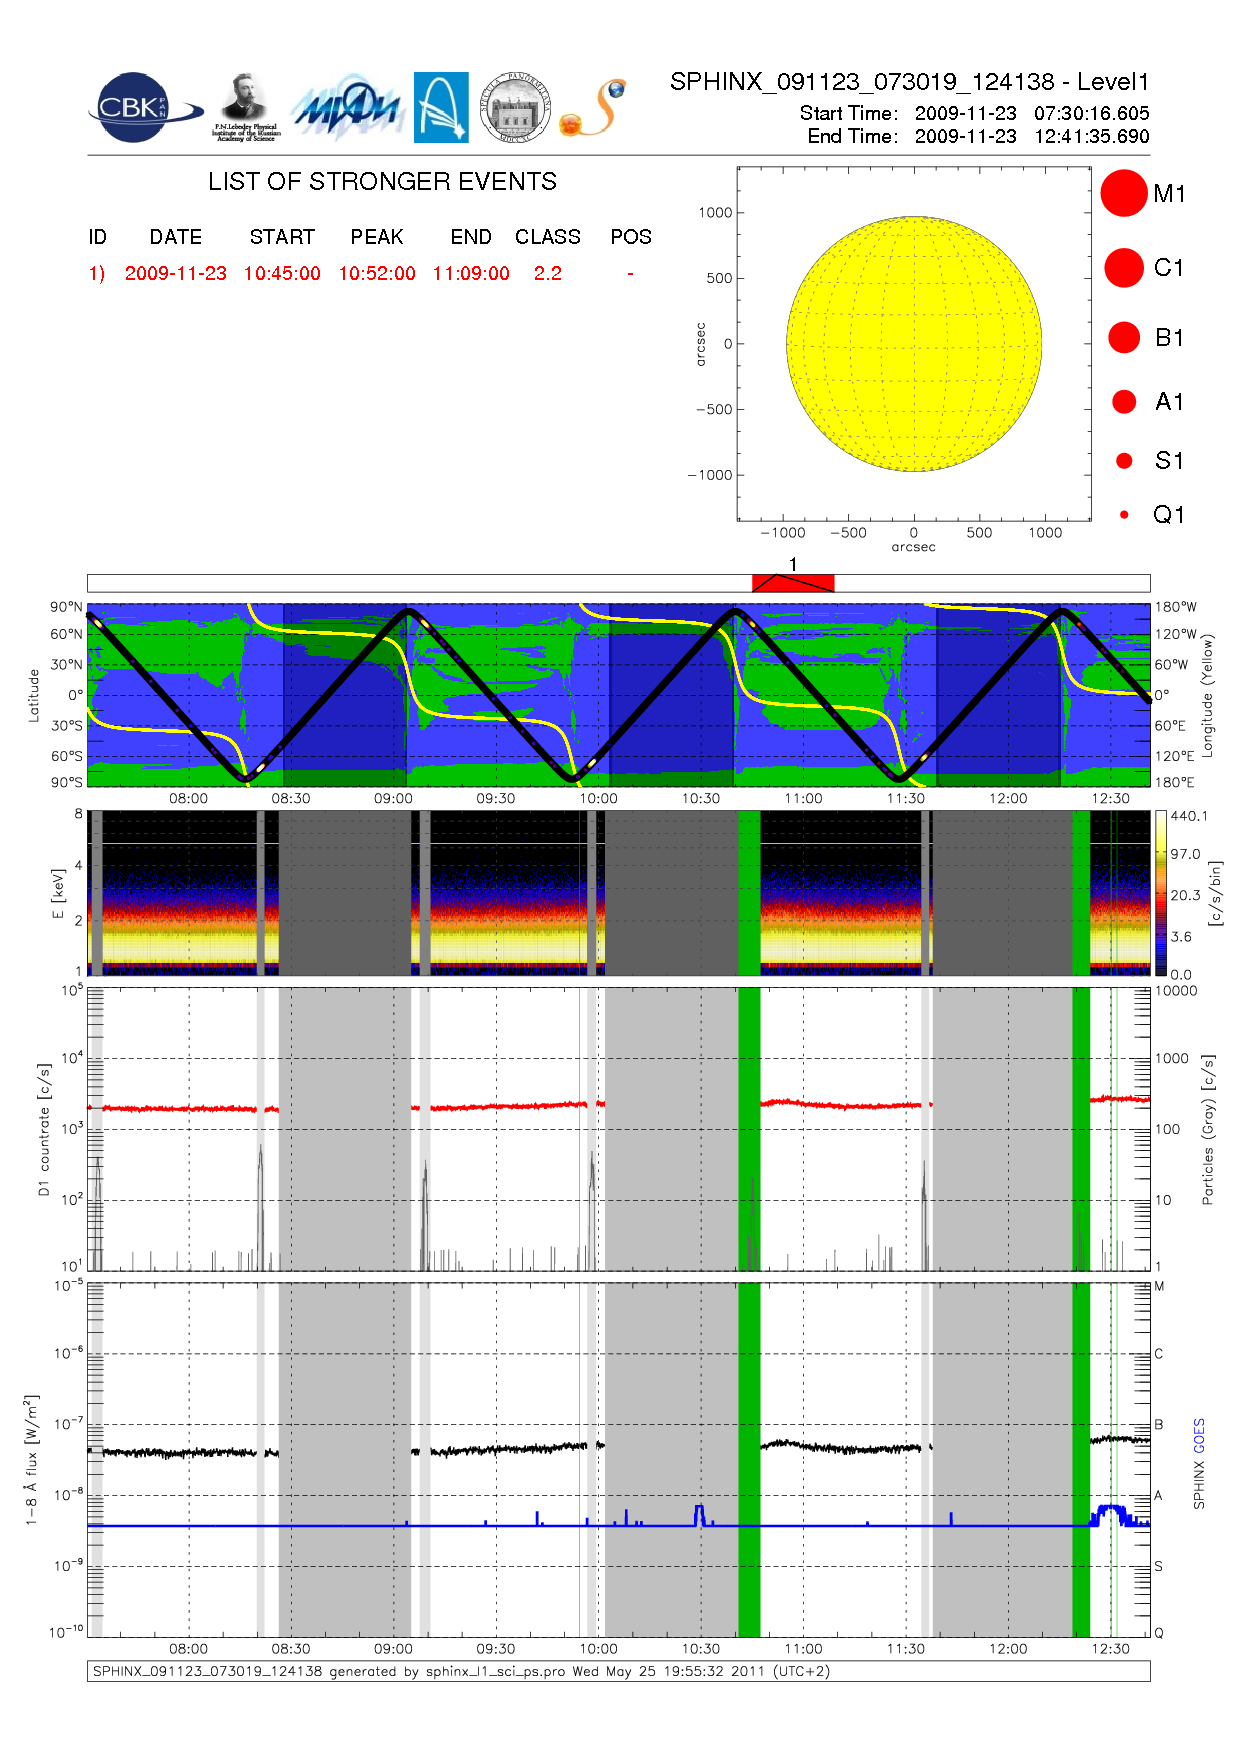Click event row ID 1) in list
The image size is (1240, 1754).
(x=97, y=274)
